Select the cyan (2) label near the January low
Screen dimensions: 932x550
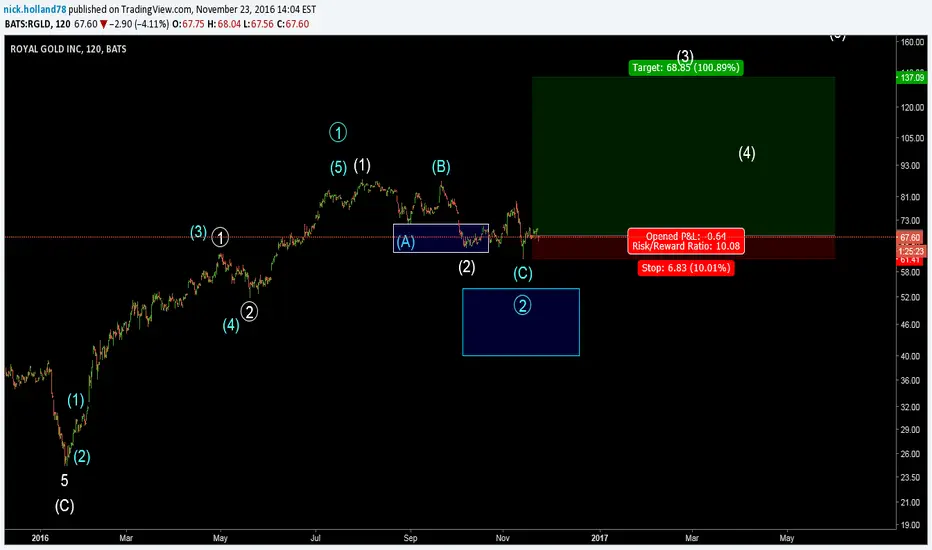(x=81, y=457)
